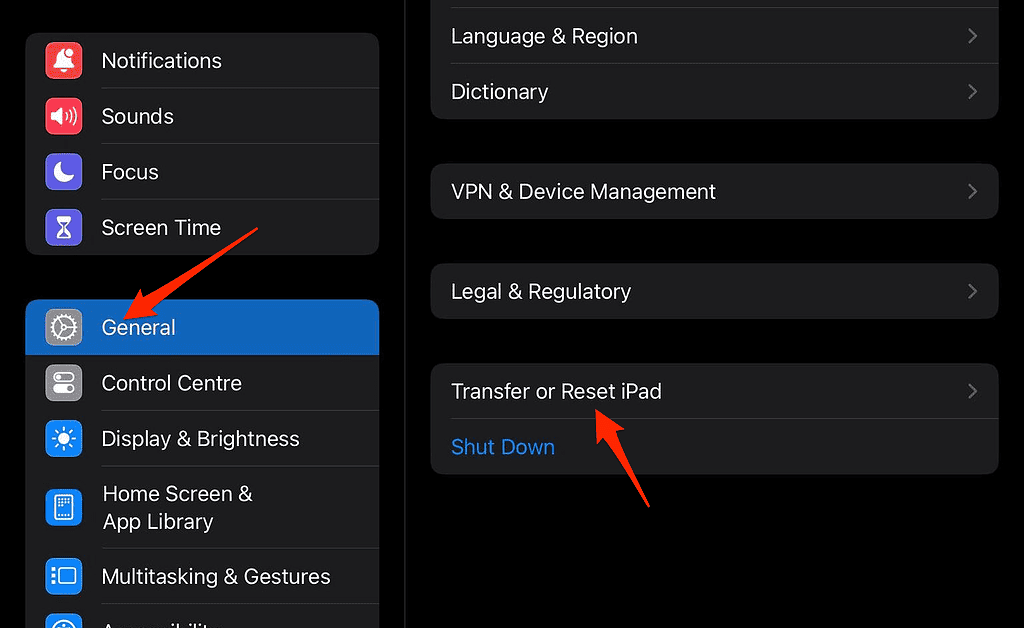
Task: Tap the Shut Down option
Action: (503, 447)
